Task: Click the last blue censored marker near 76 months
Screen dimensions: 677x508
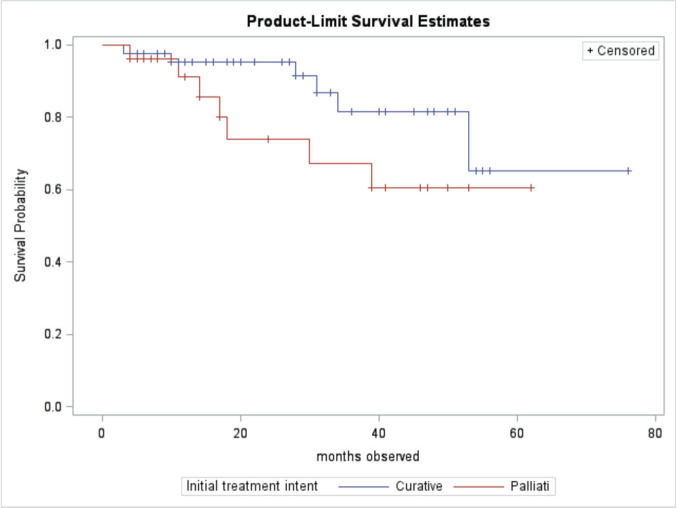Action: [629, 171]
